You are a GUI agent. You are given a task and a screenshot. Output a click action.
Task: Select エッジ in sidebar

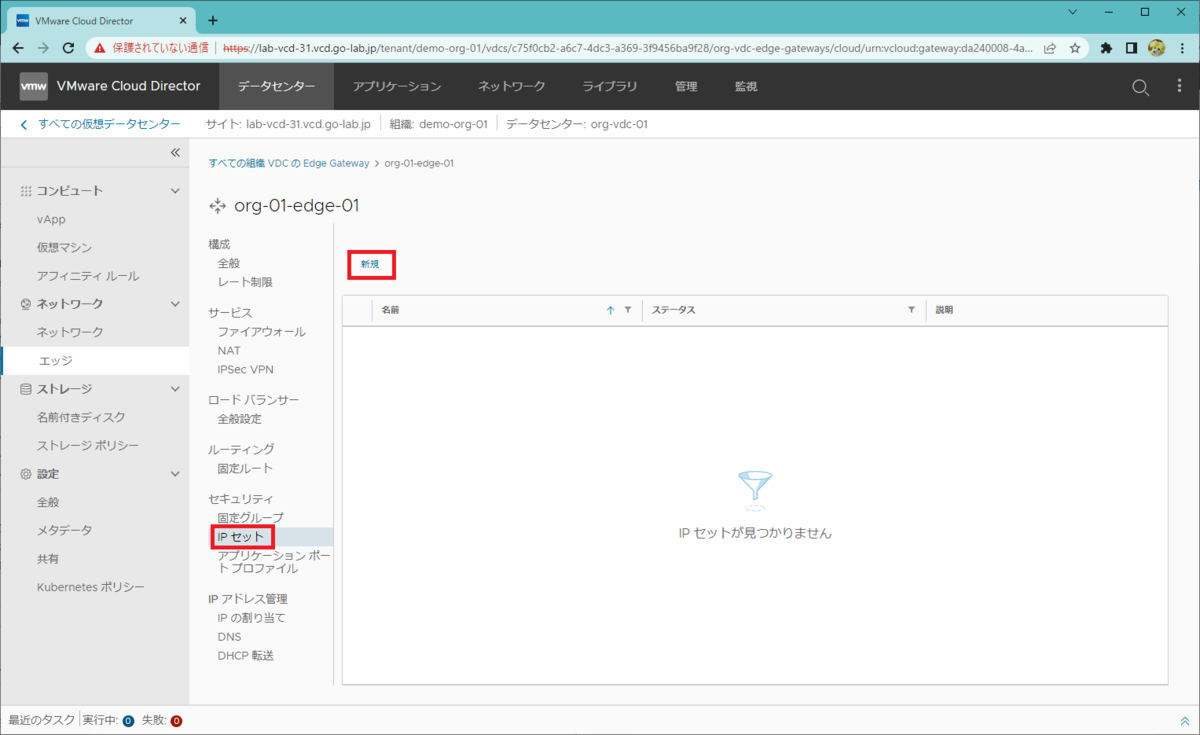94,360
